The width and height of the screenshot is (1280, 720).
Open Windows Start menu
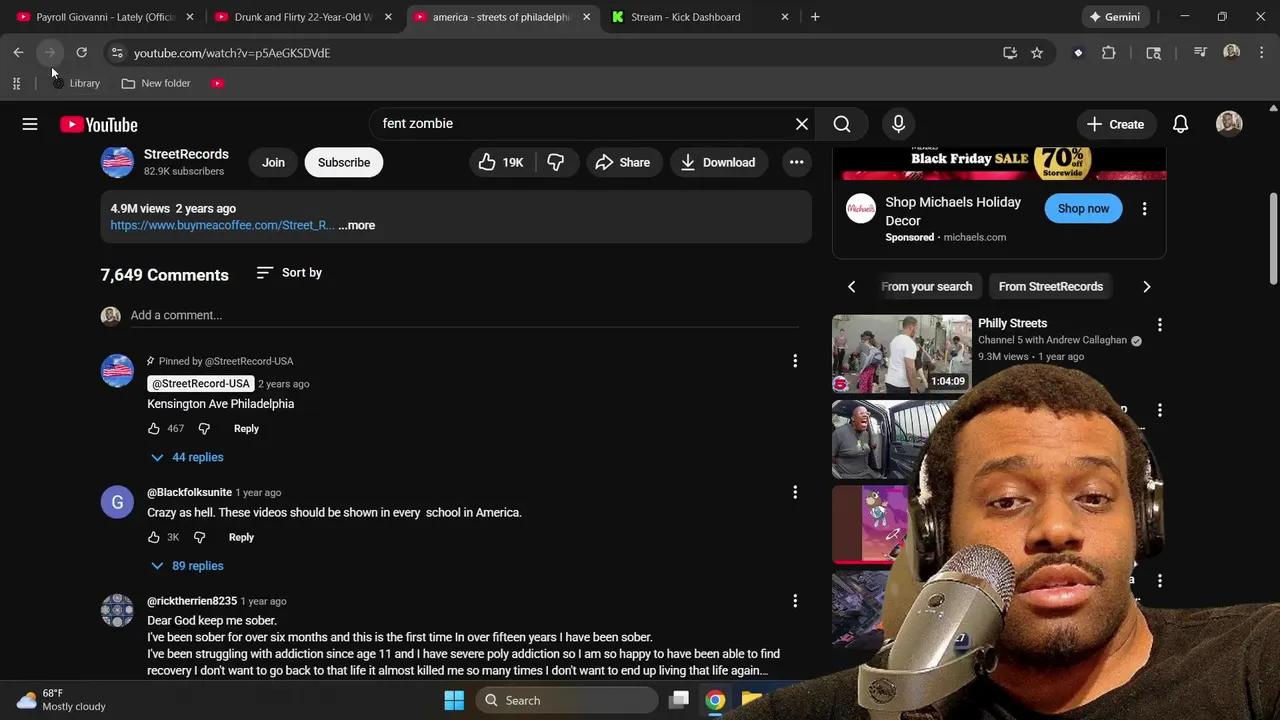click(x=454, y=700)
